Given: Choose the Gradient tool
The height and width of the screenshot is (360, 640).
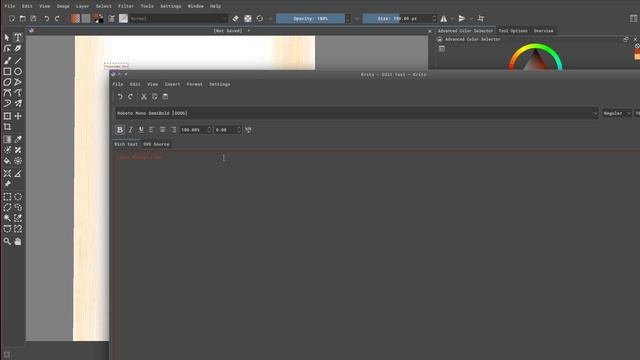Looking at the screenshot, I should (x=7, y=139).
